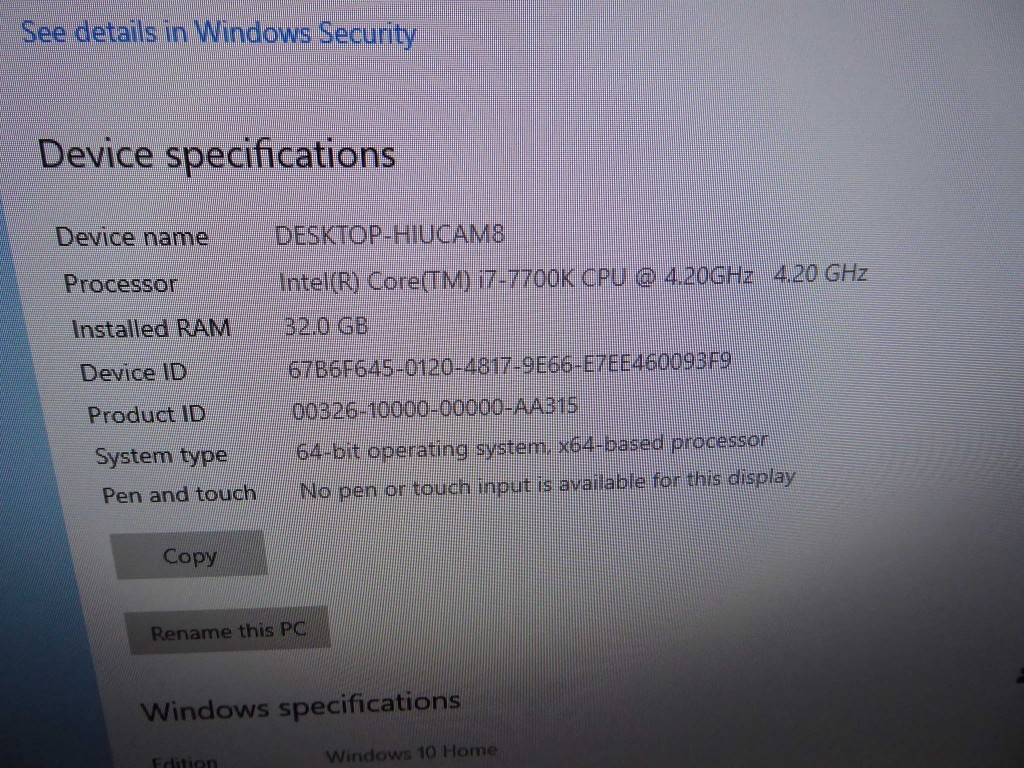Click the Windows specifications heading
This screenshot has height=768, width=1024.
(x=300, y=705)
